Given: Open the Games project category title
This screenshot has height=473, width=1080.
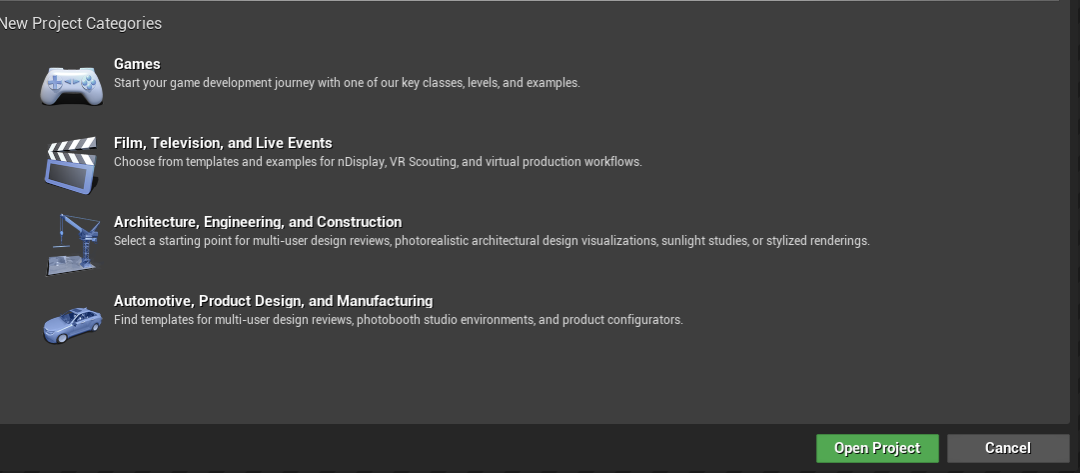Looking at the screenshot, I should click(x=137, y=64).
